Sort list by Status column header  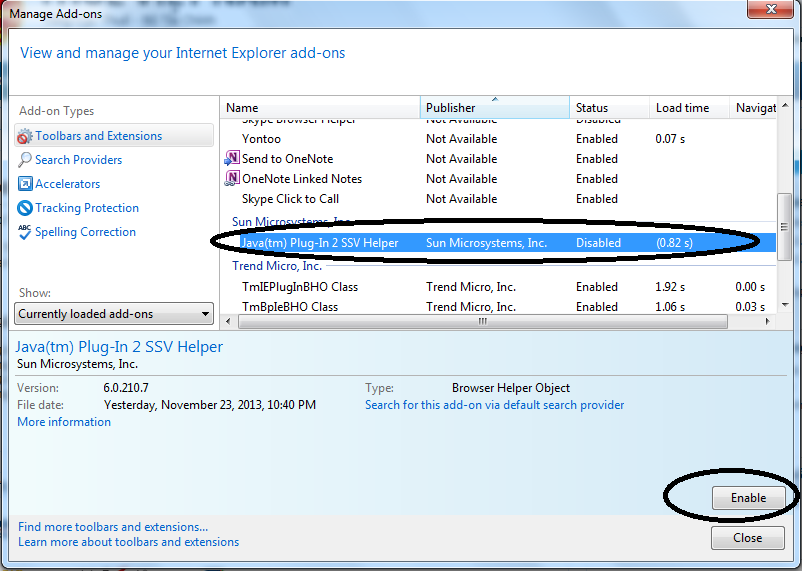click(x=609, y=107)
